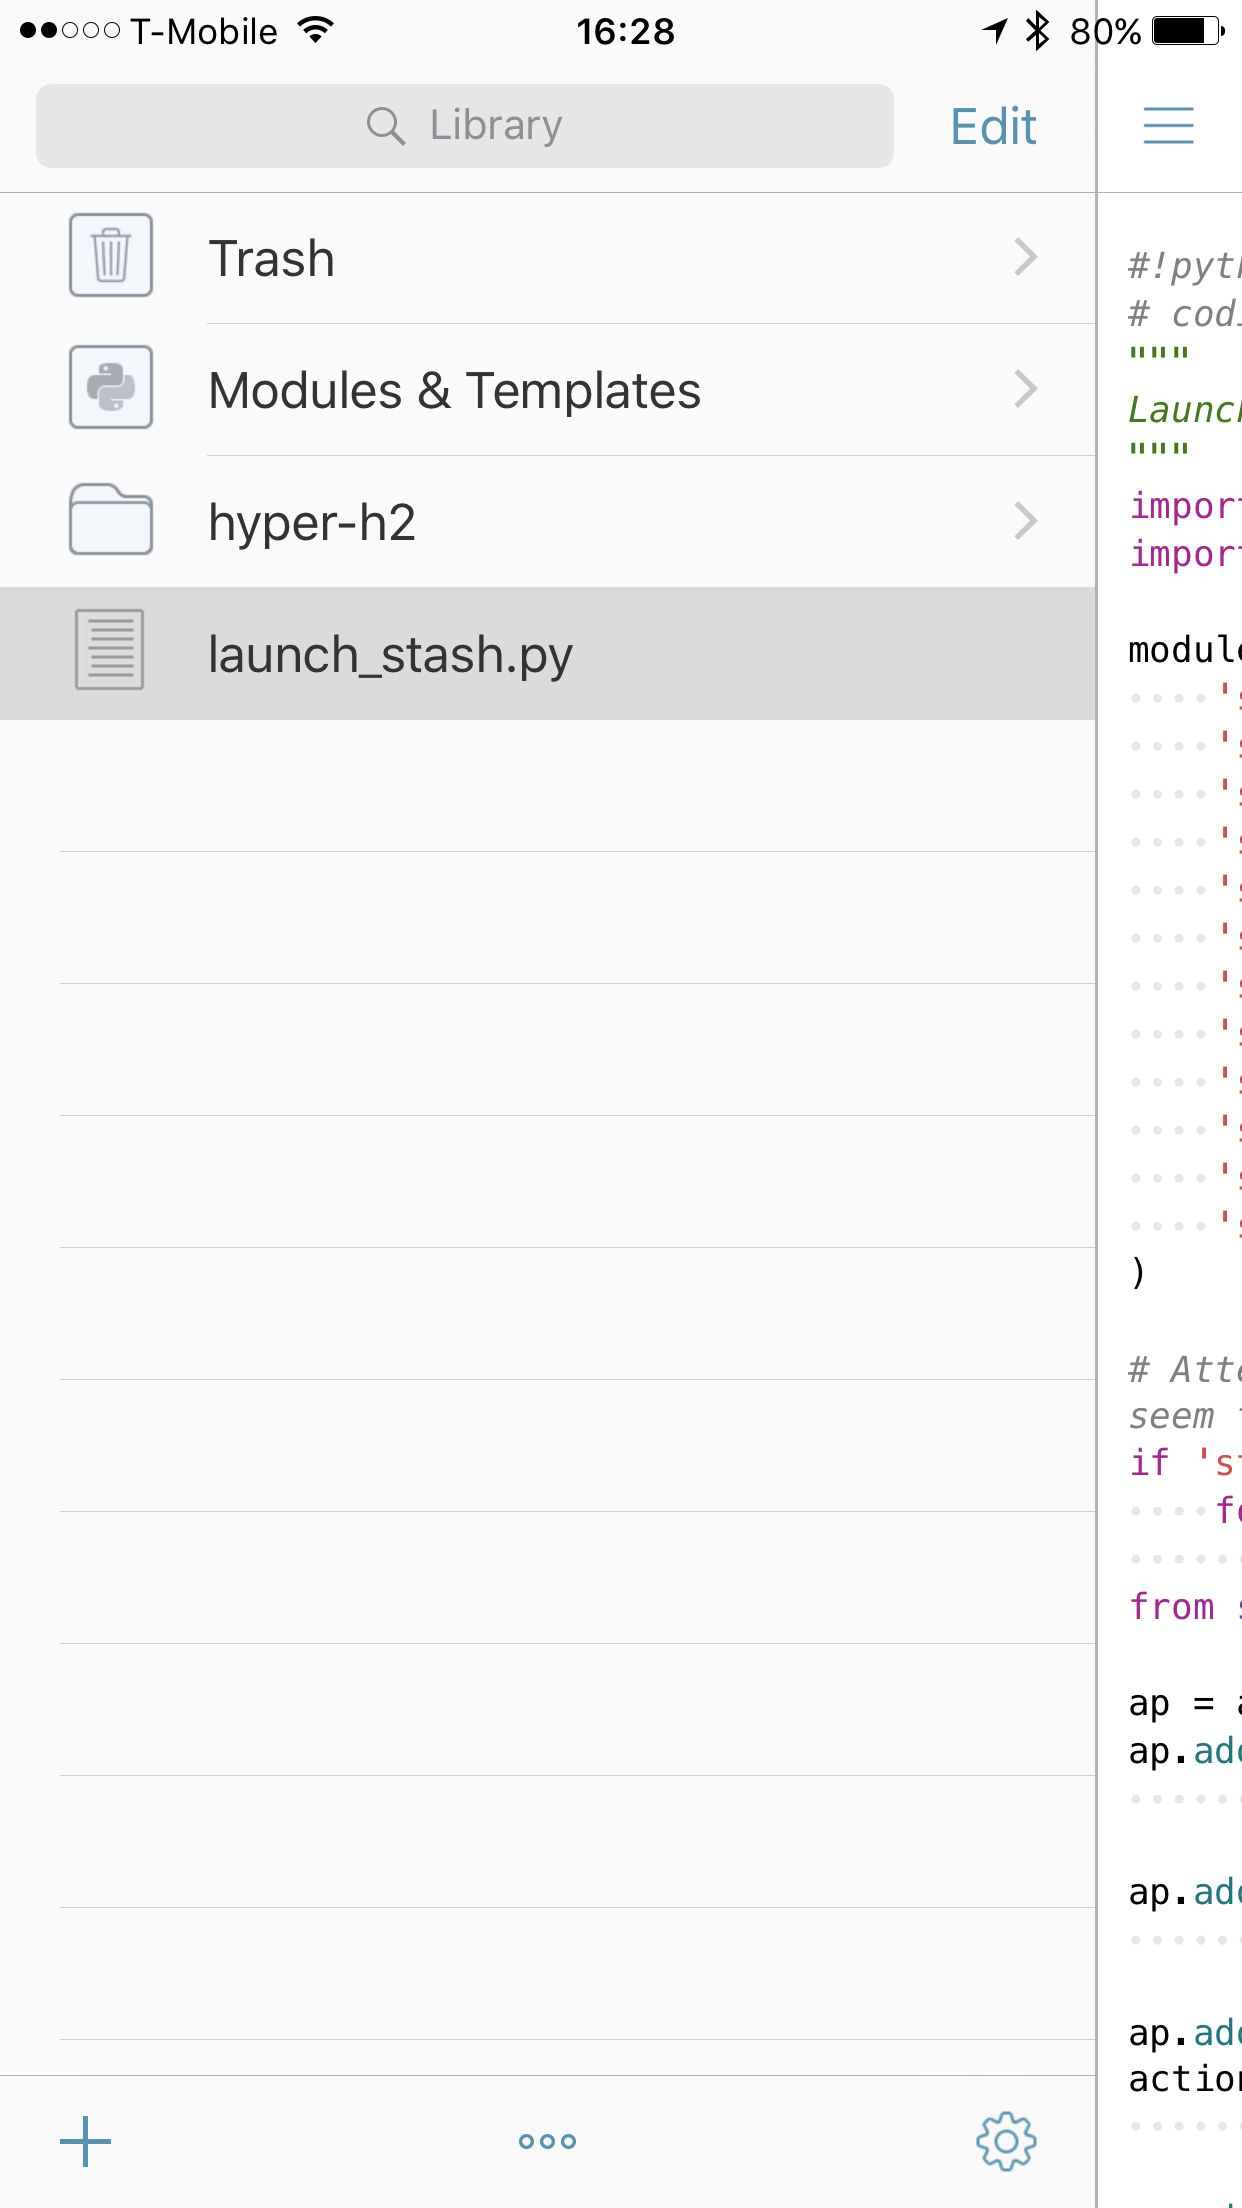Select the 'launch_stash.py' file name
Screen dimensions: 1242x2208
(x=390, y=655)
